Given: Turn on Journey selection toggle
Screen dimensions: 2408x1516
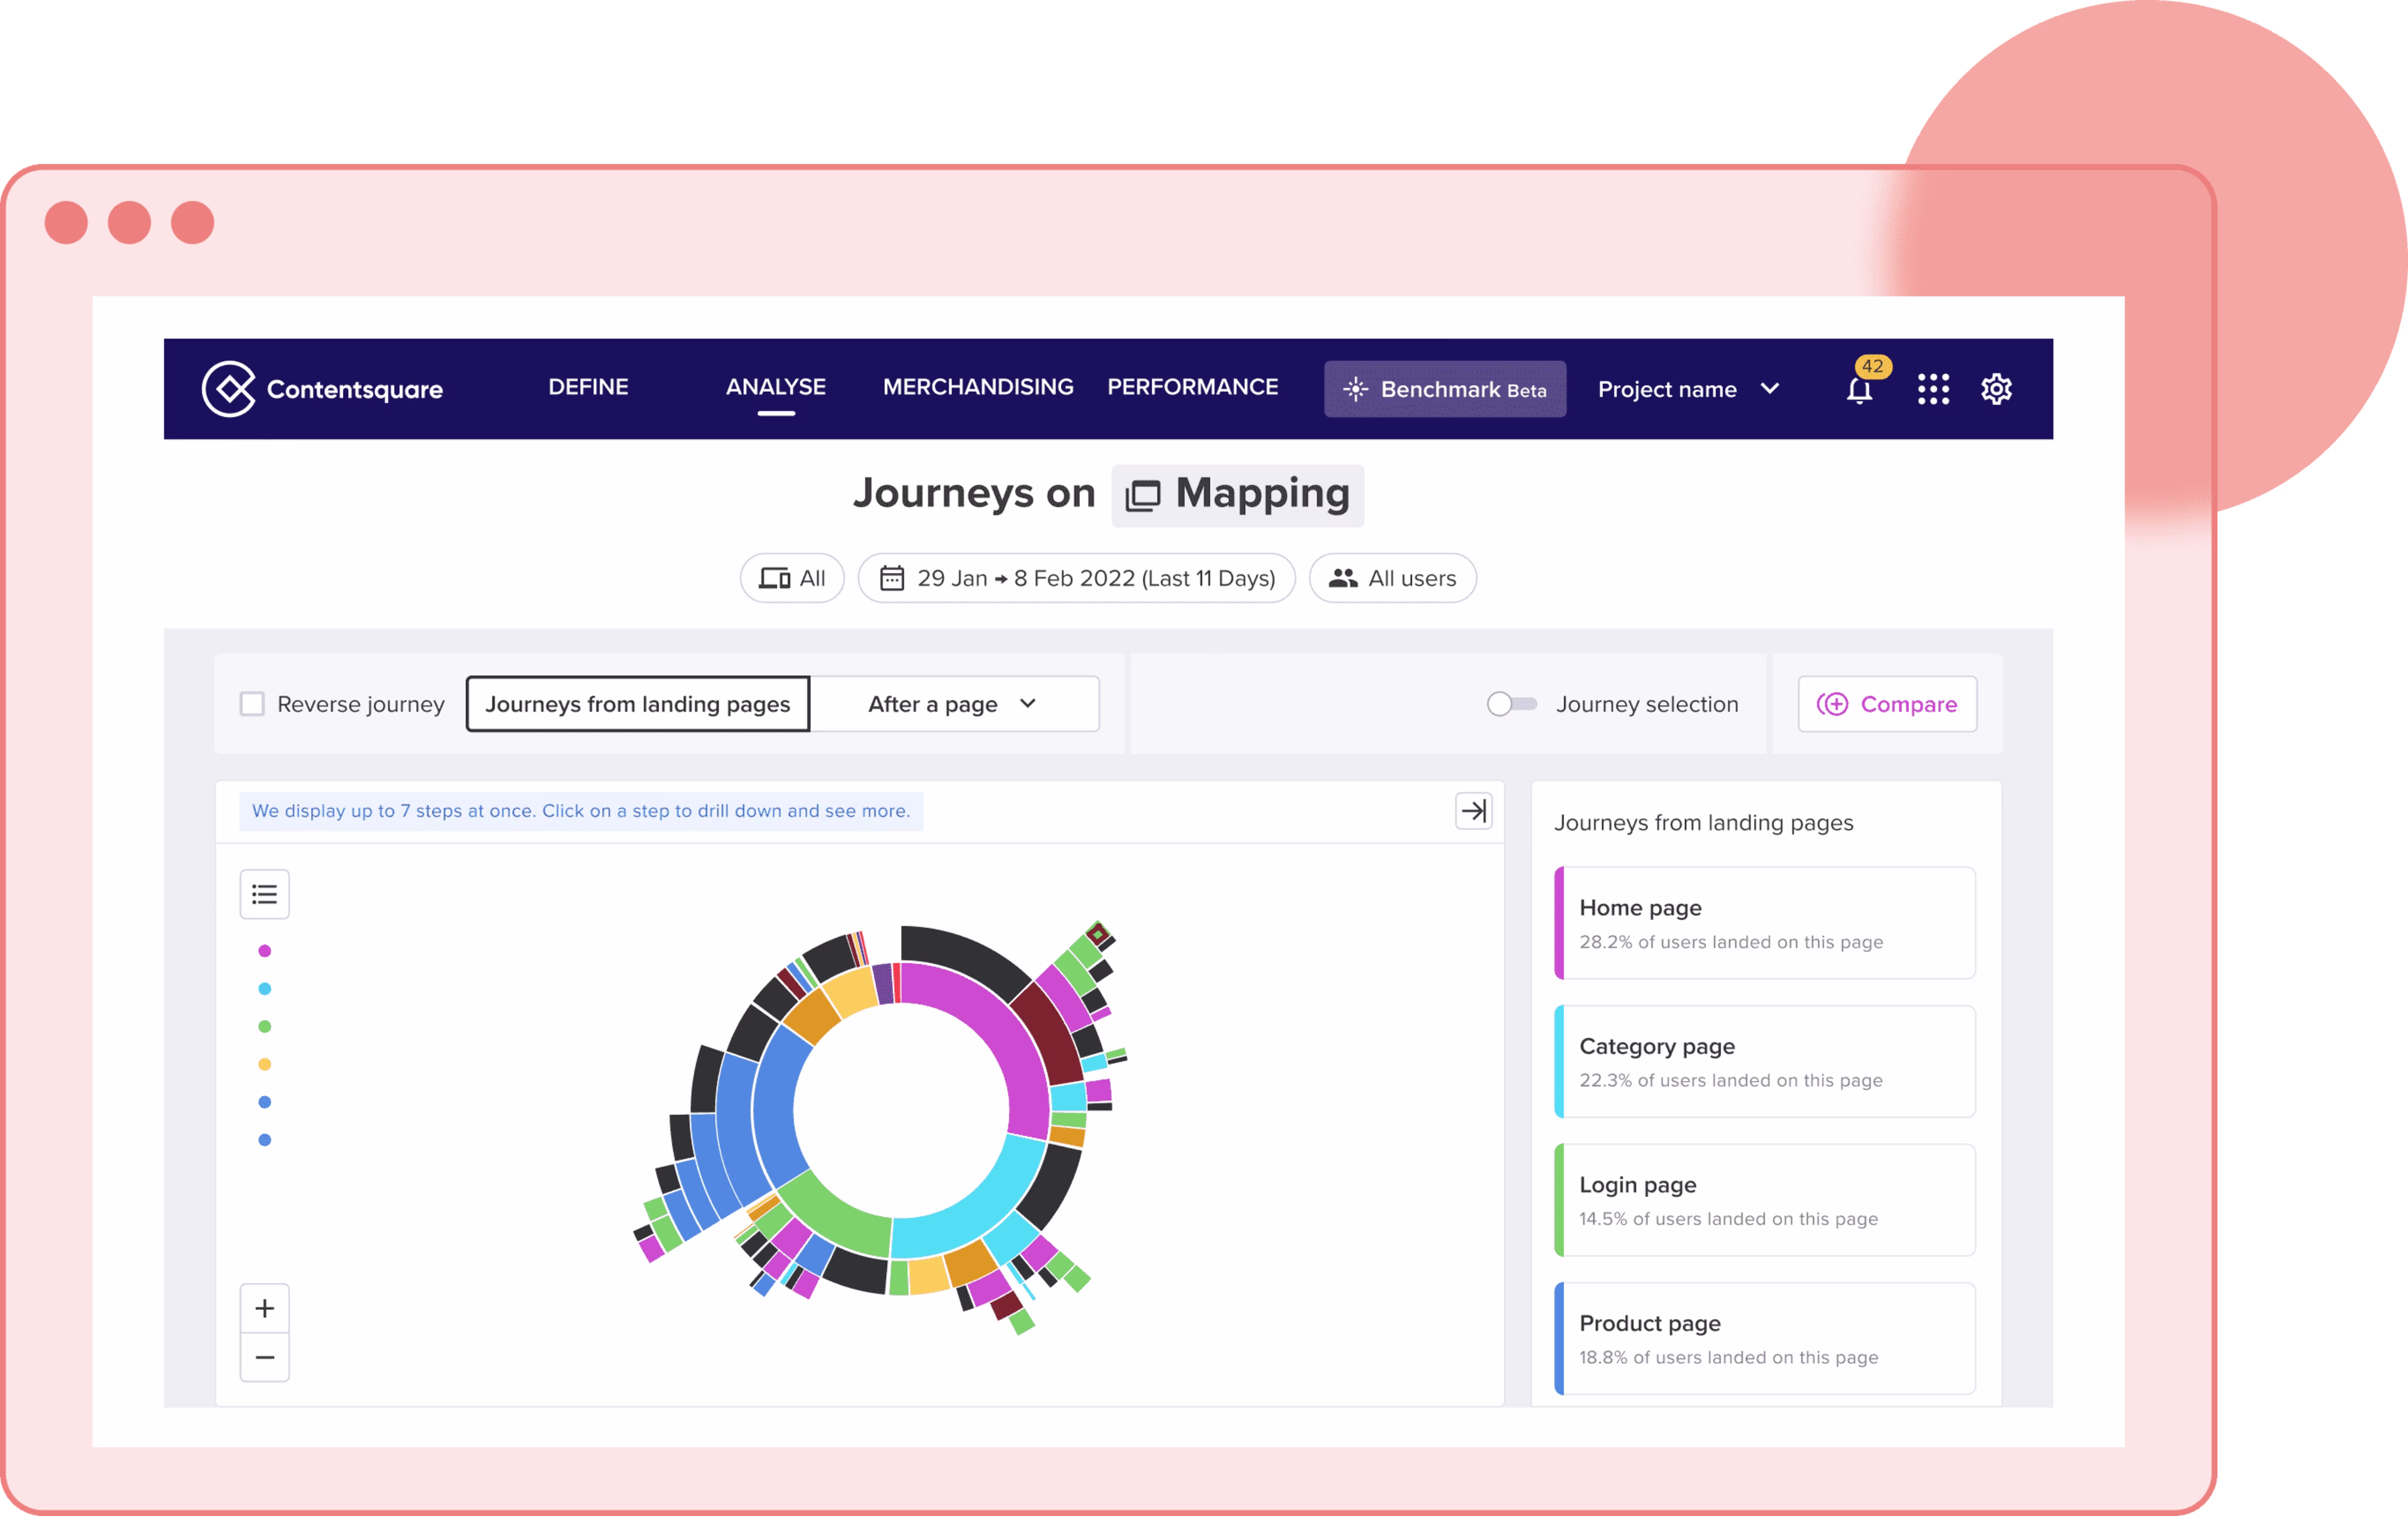Looking at the screenshot, I should (1511, 704).
